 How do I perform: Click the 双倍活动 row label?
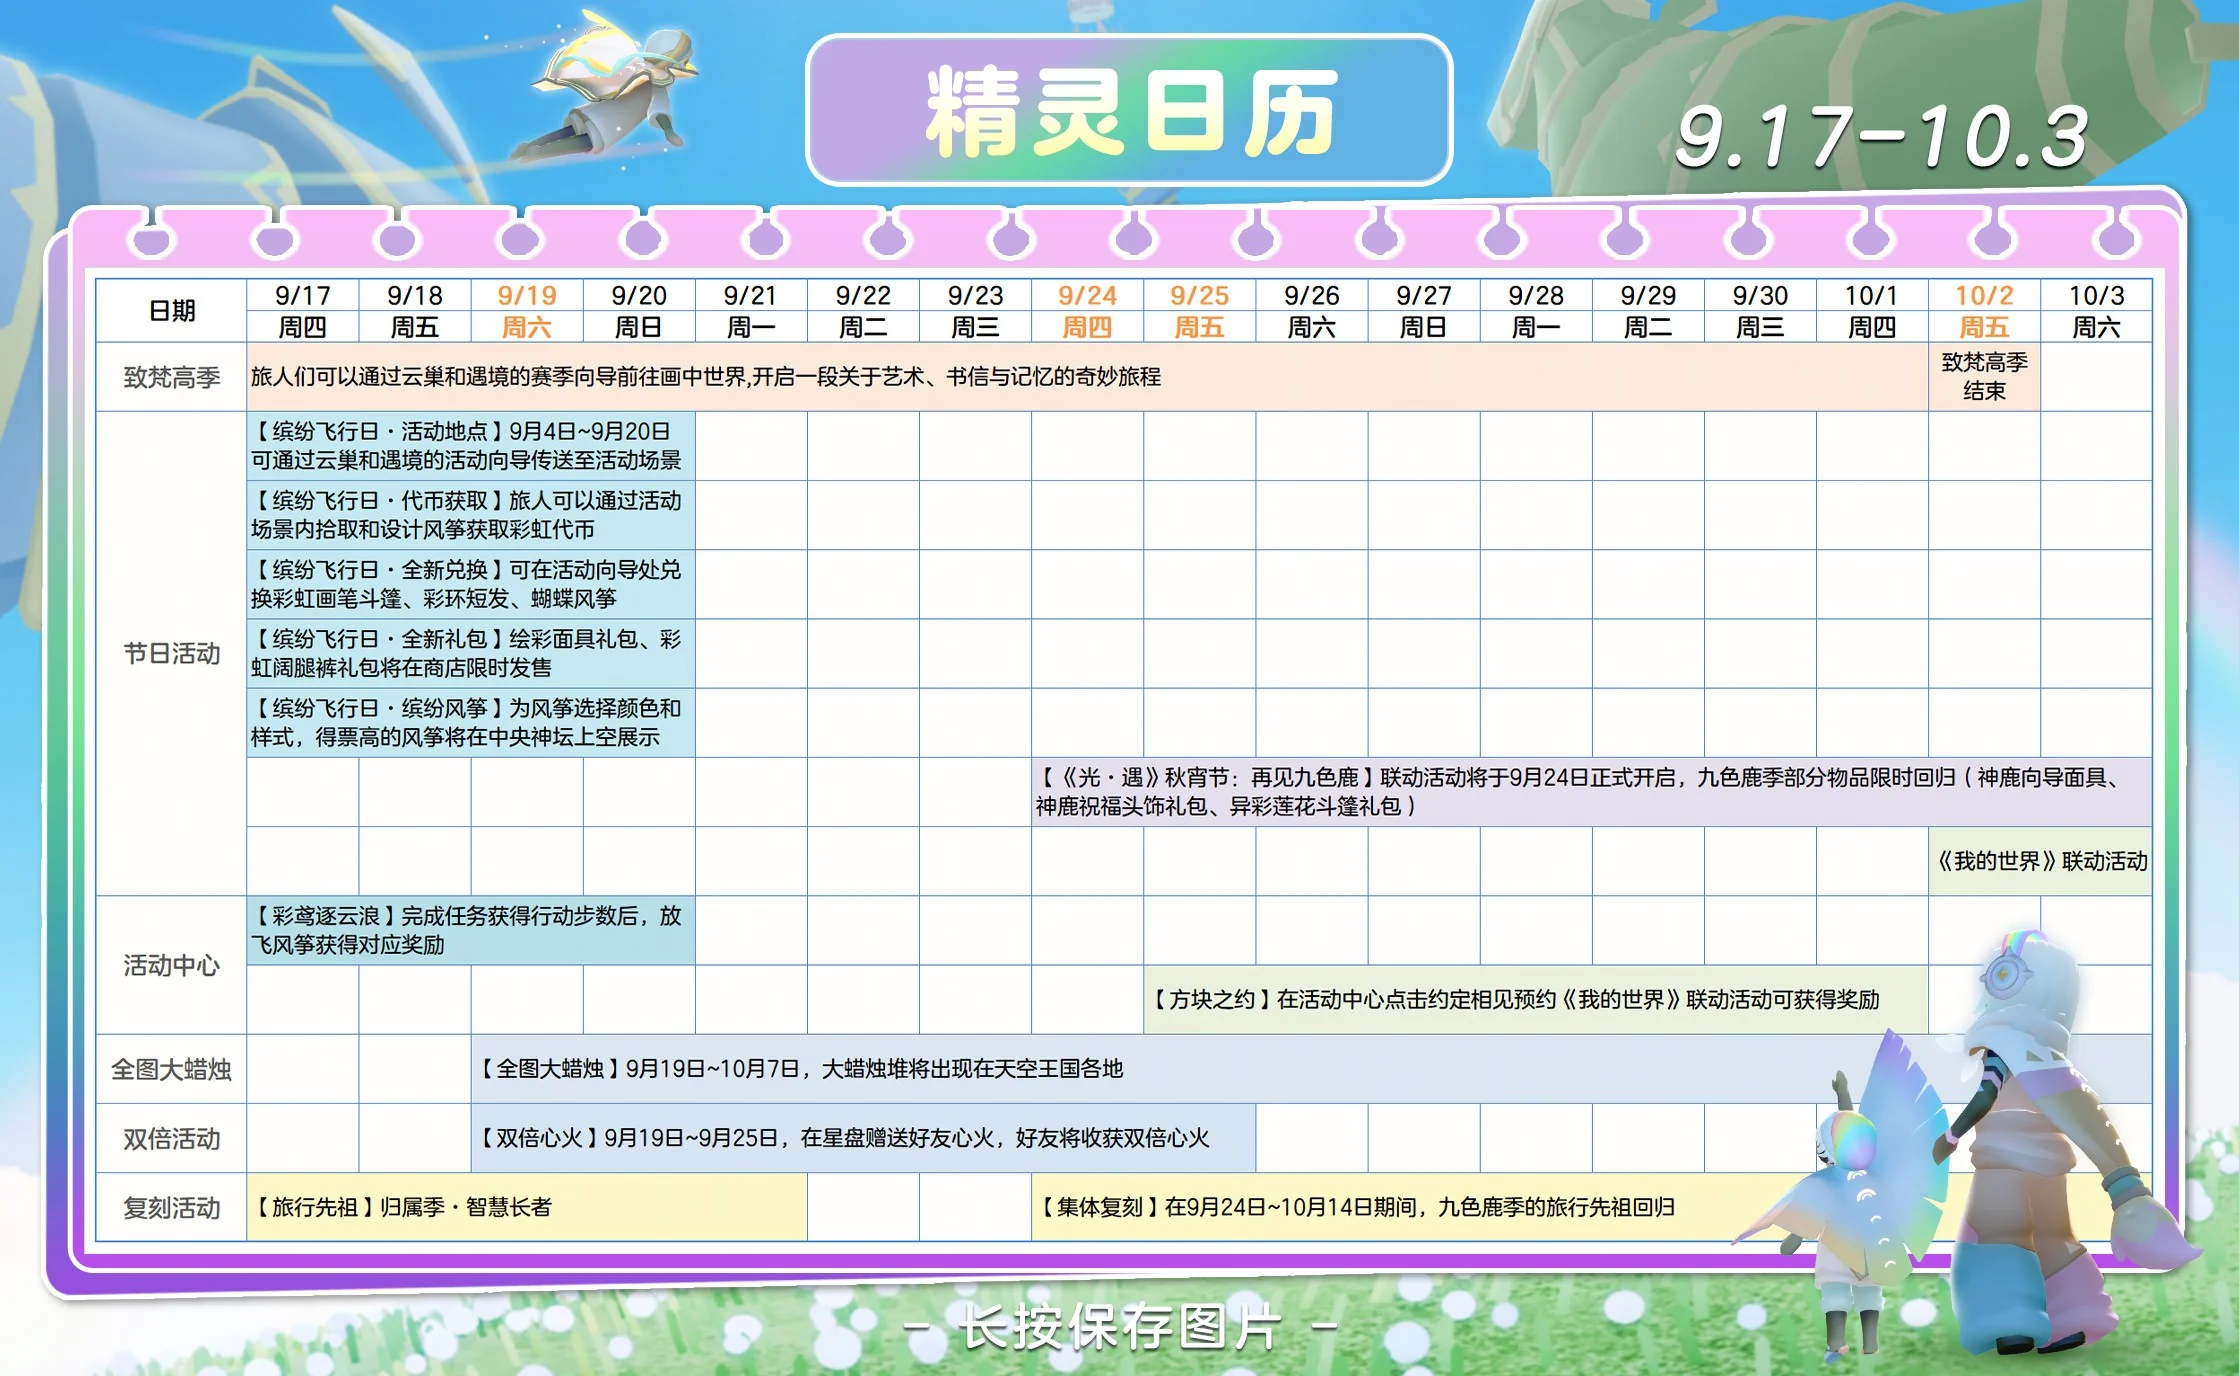[x=171, y=1138]
